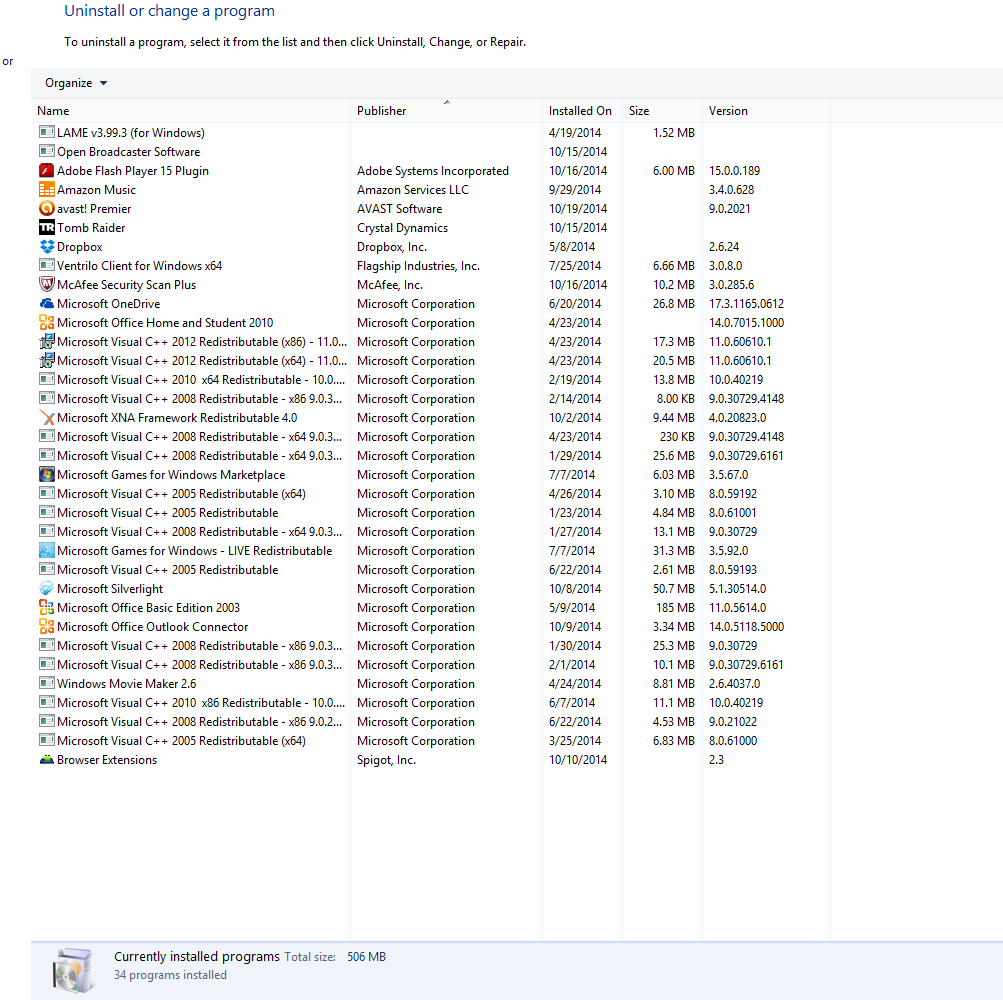Image resolution: width=1003 pixels, height=1000 pixels.
Task: Select Microsoft Games for Windows Marketplace
Action: (x=171, y=475)
